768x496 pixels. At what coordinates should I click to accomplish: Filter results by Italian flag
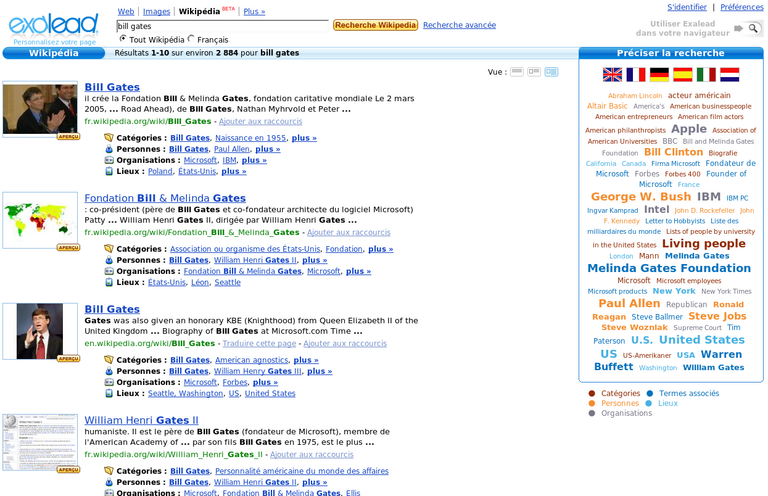coord(706,75)
